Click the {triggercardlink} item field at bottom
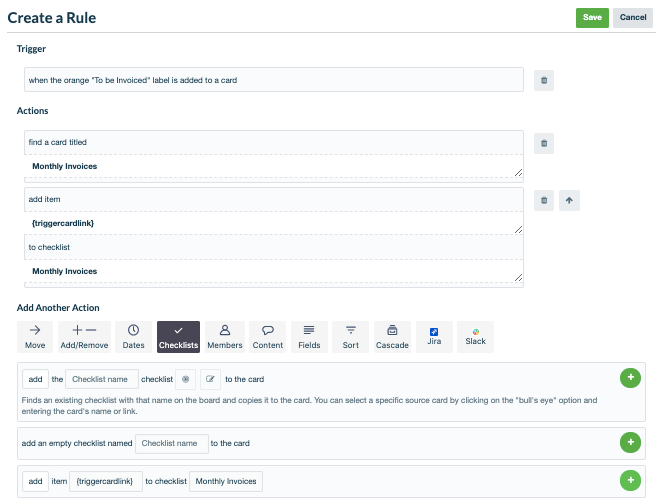Viewport: 670px width, 503px height. pos(107,481)
